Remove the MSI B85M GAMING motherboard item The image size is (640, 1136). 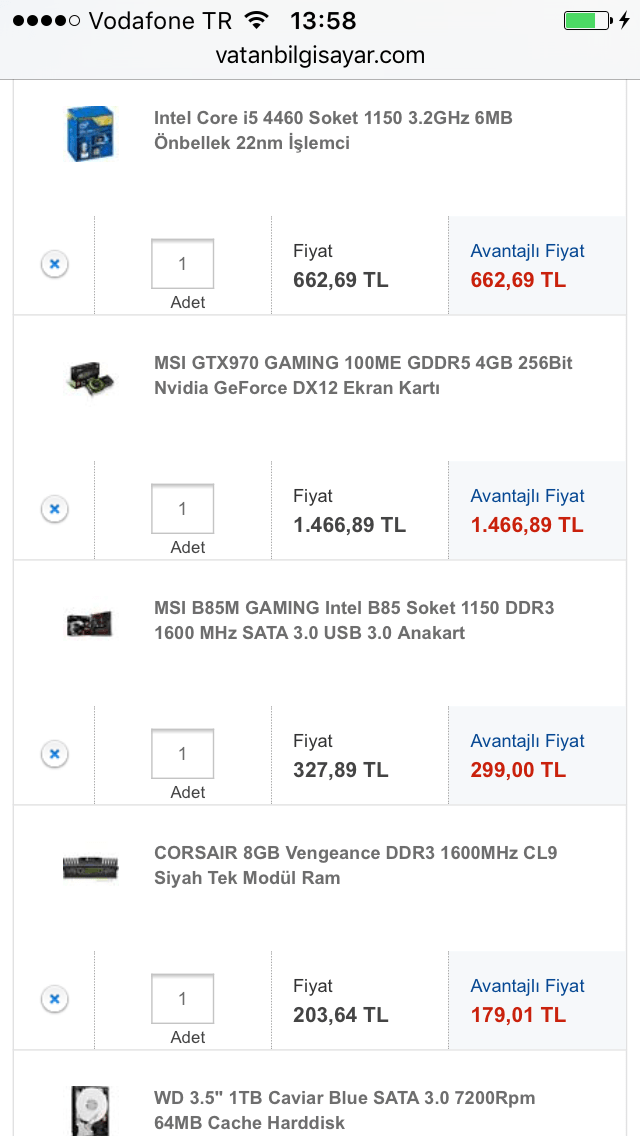[x=55, y=754]
